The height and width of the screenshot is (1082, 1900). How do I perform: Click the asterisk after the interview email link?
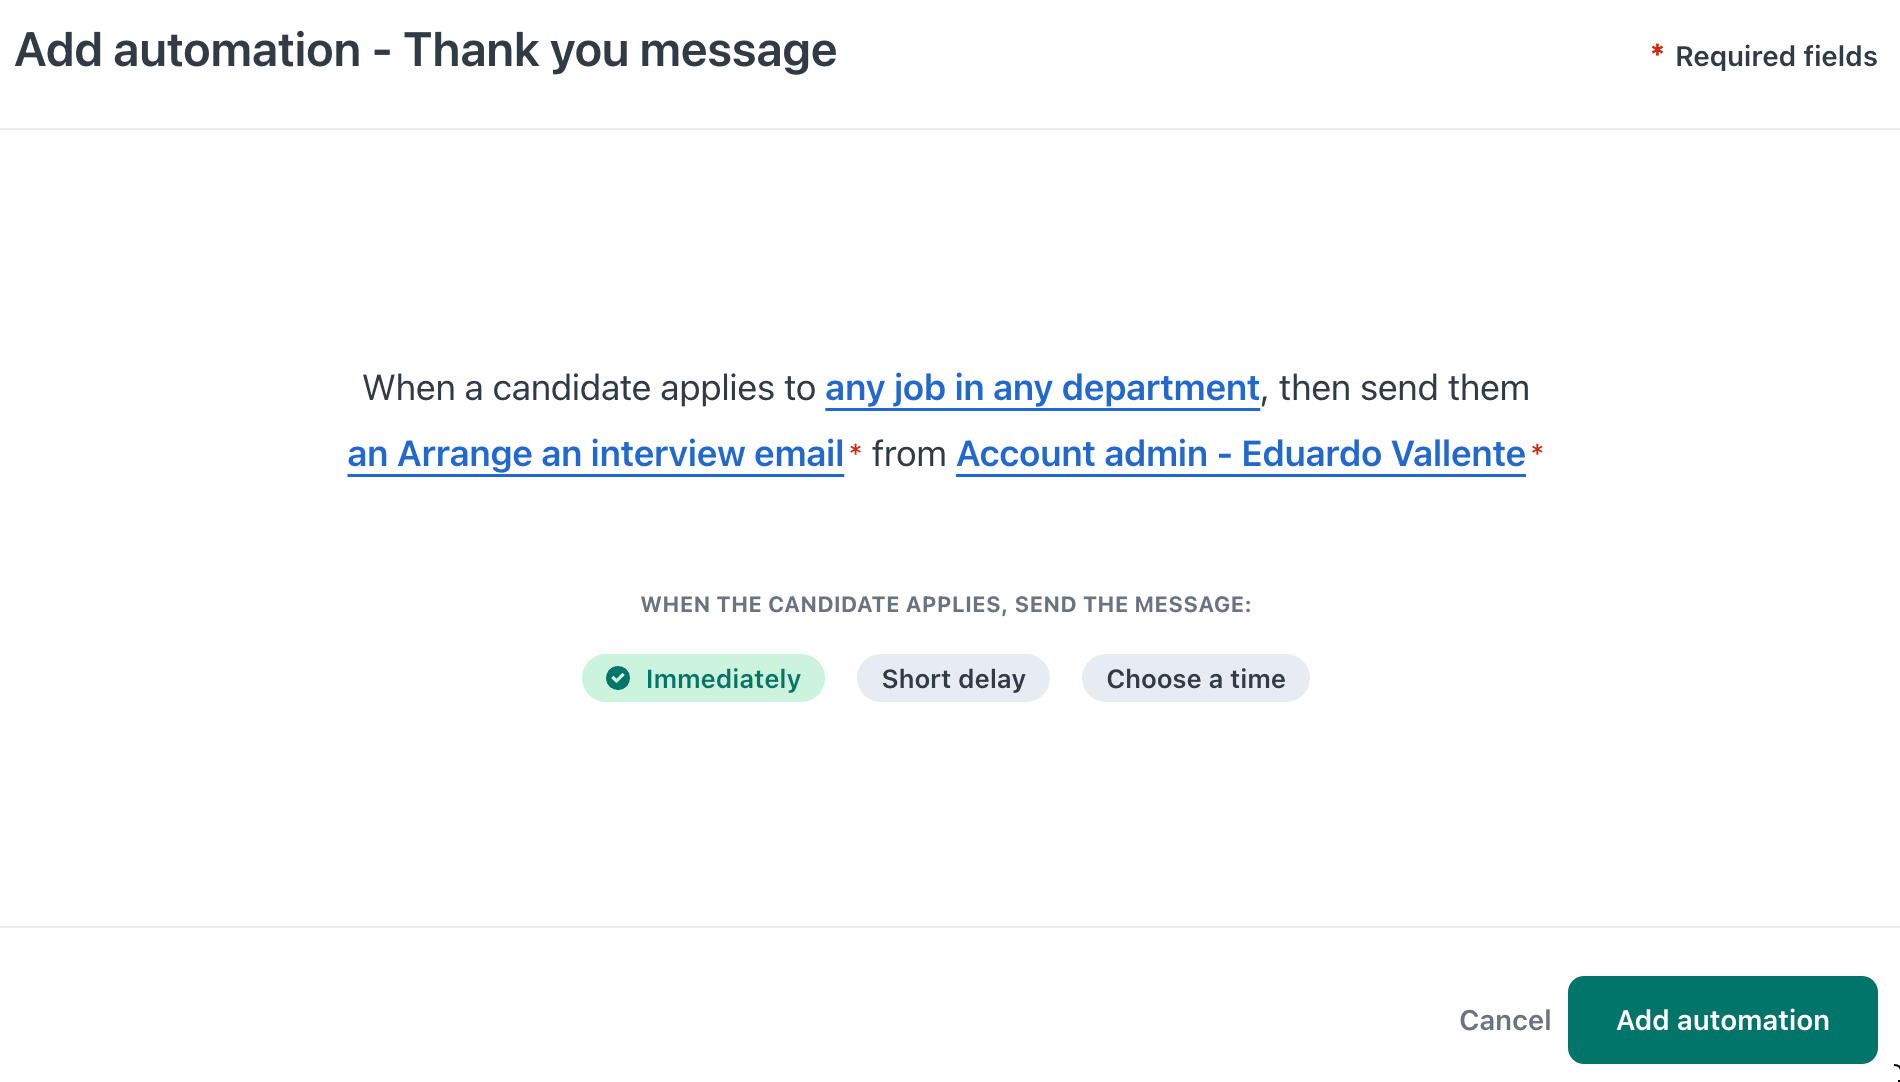(x=855, y=452)
